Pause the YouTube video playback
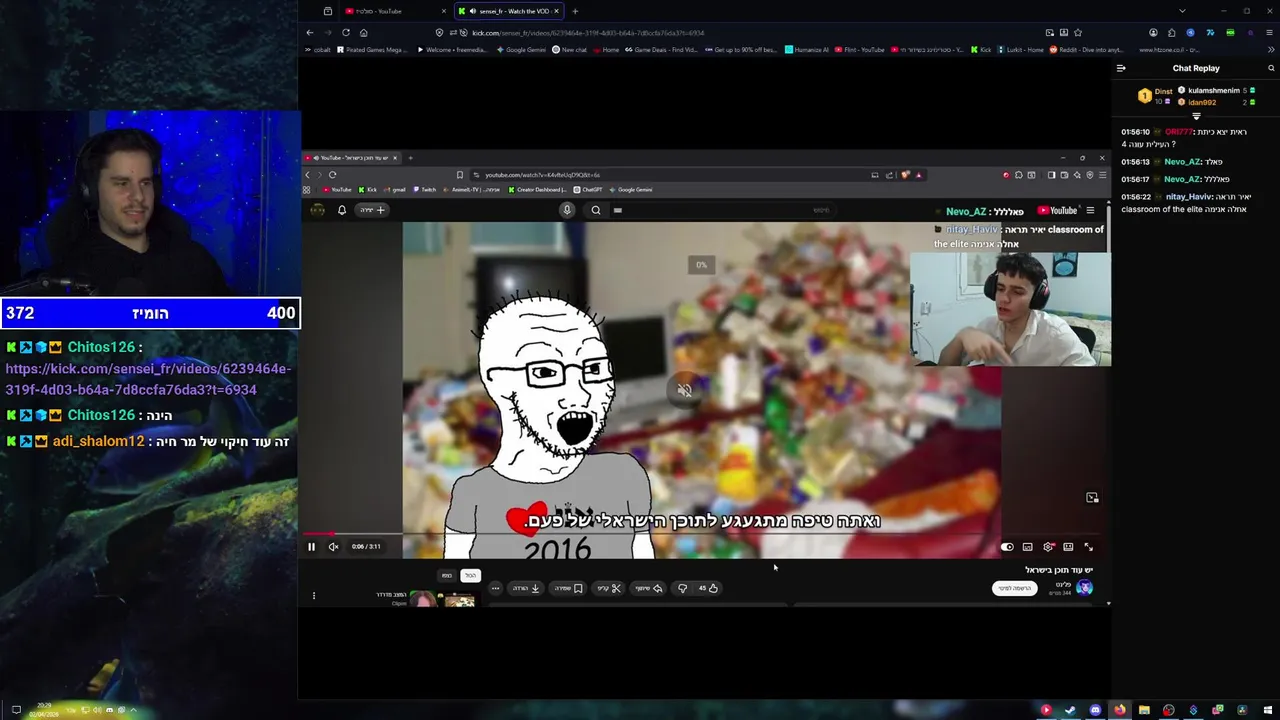 click(x=311, y=547)
